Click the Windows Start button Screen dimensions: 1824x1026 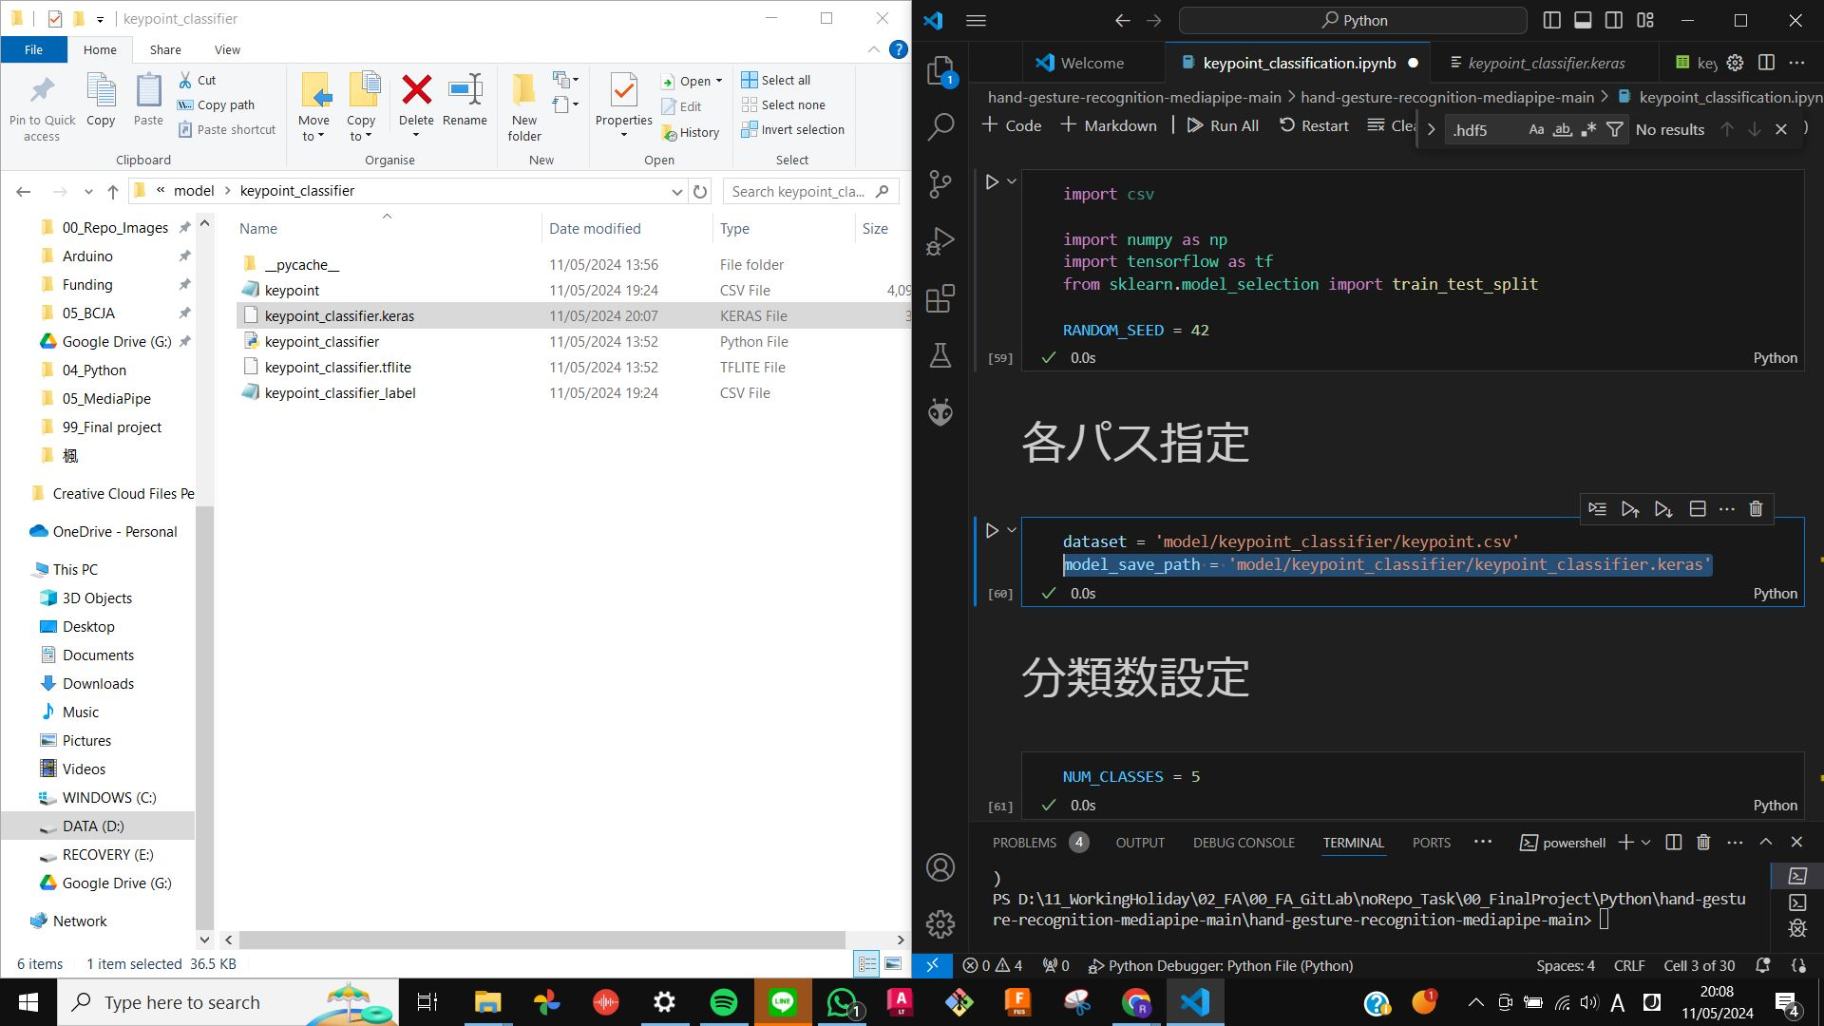click(28, 1002)
